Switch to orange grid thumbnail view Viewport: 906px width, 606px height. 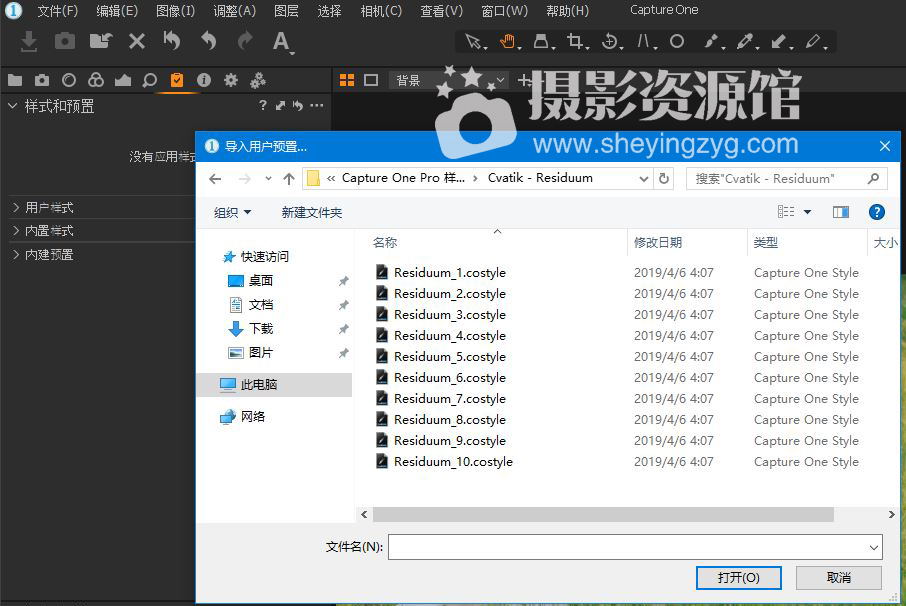[x=347, y=80]
